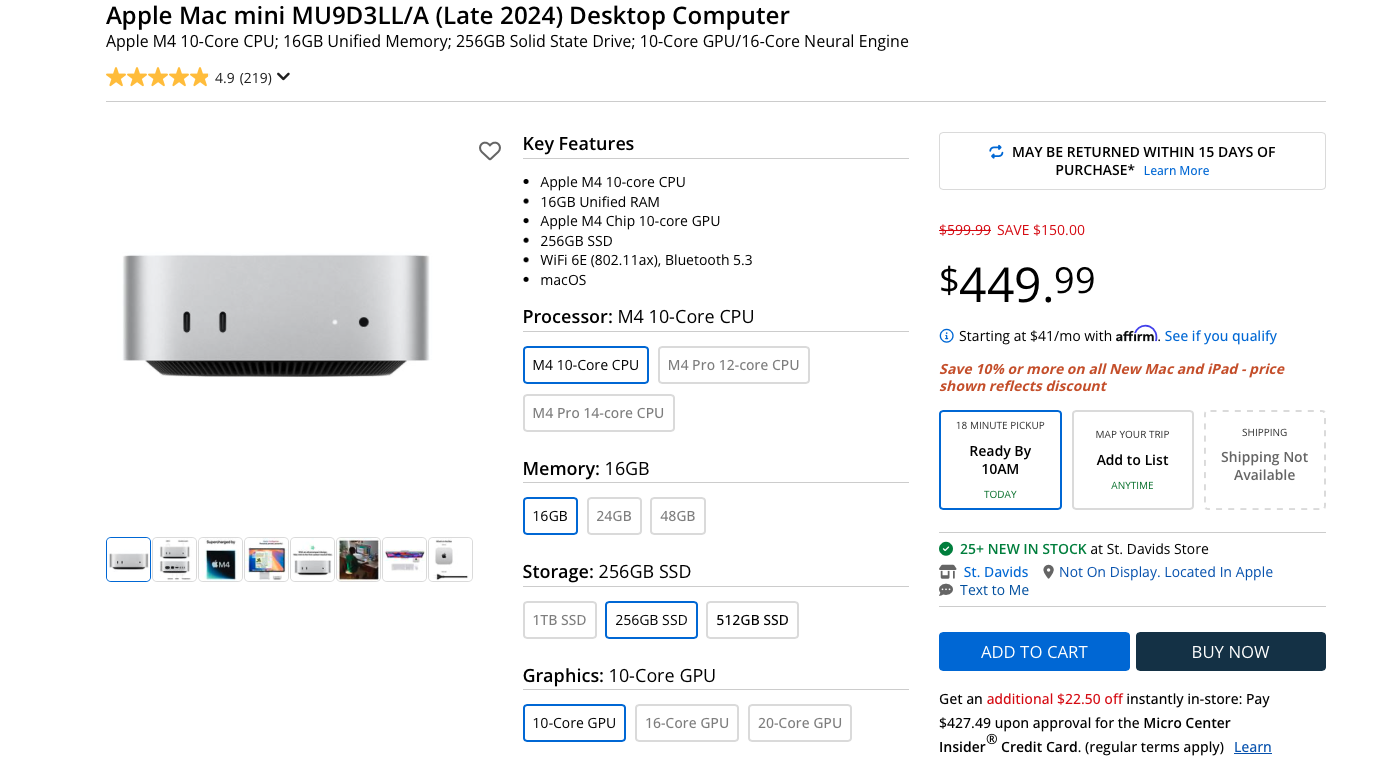
Task: Open the See if you qualify link
Action: point(1220,336)
